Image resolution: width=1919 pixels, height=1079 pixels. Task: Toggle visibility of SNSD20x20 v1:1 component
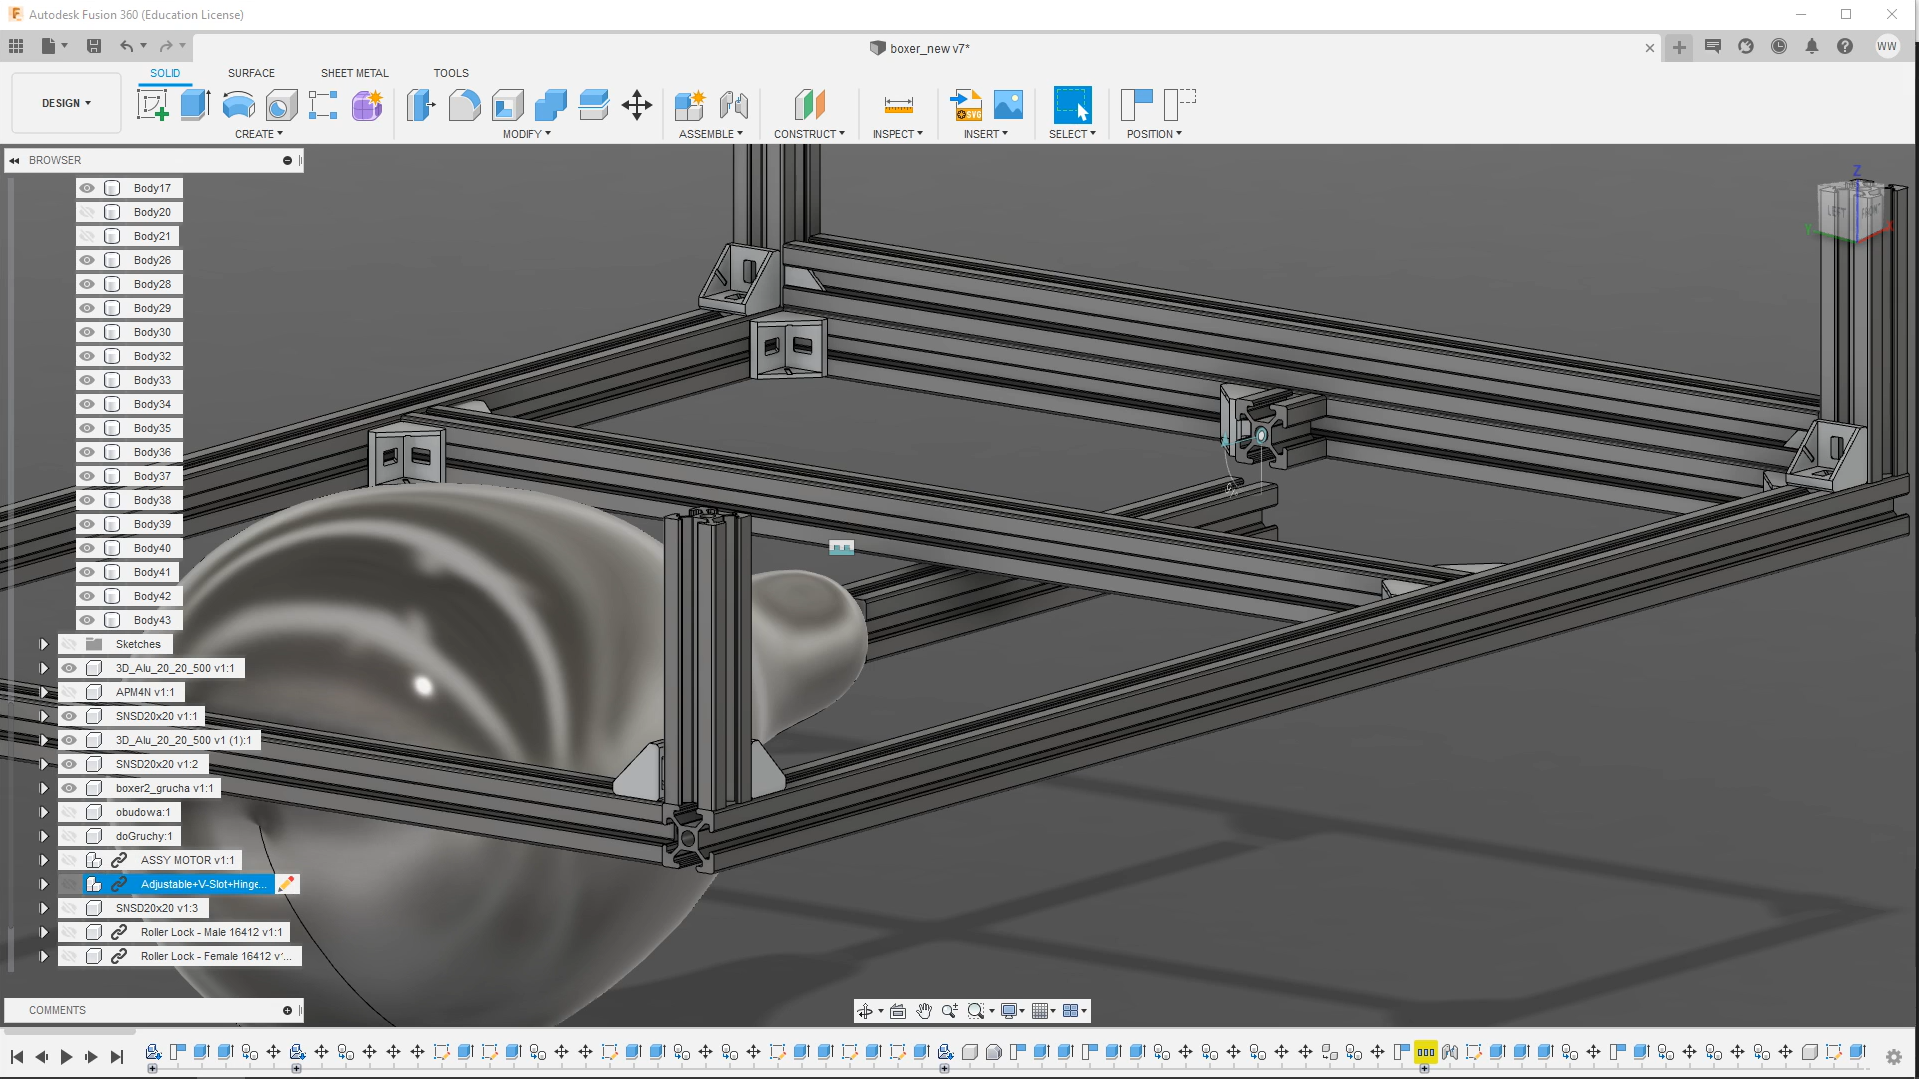69,716
